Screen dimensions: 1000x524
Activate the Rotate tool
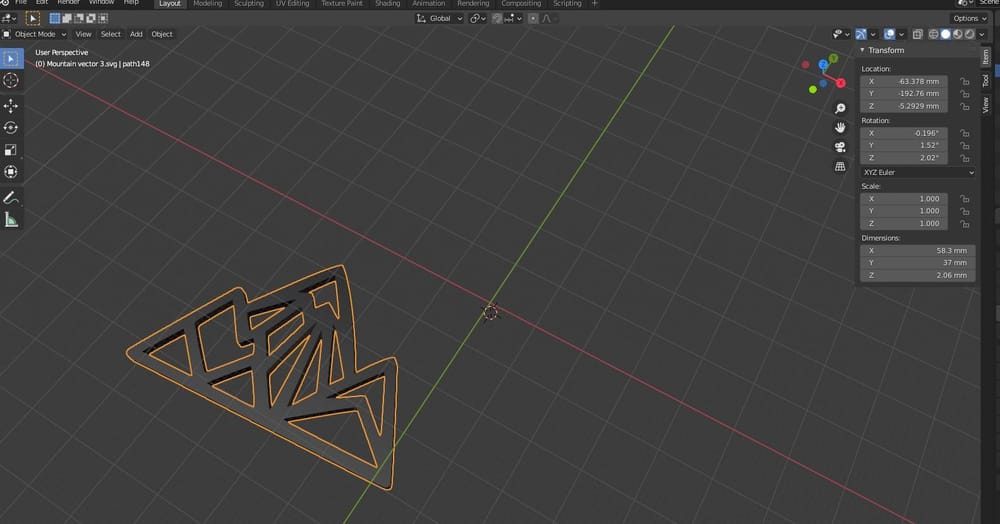(11, 127)
